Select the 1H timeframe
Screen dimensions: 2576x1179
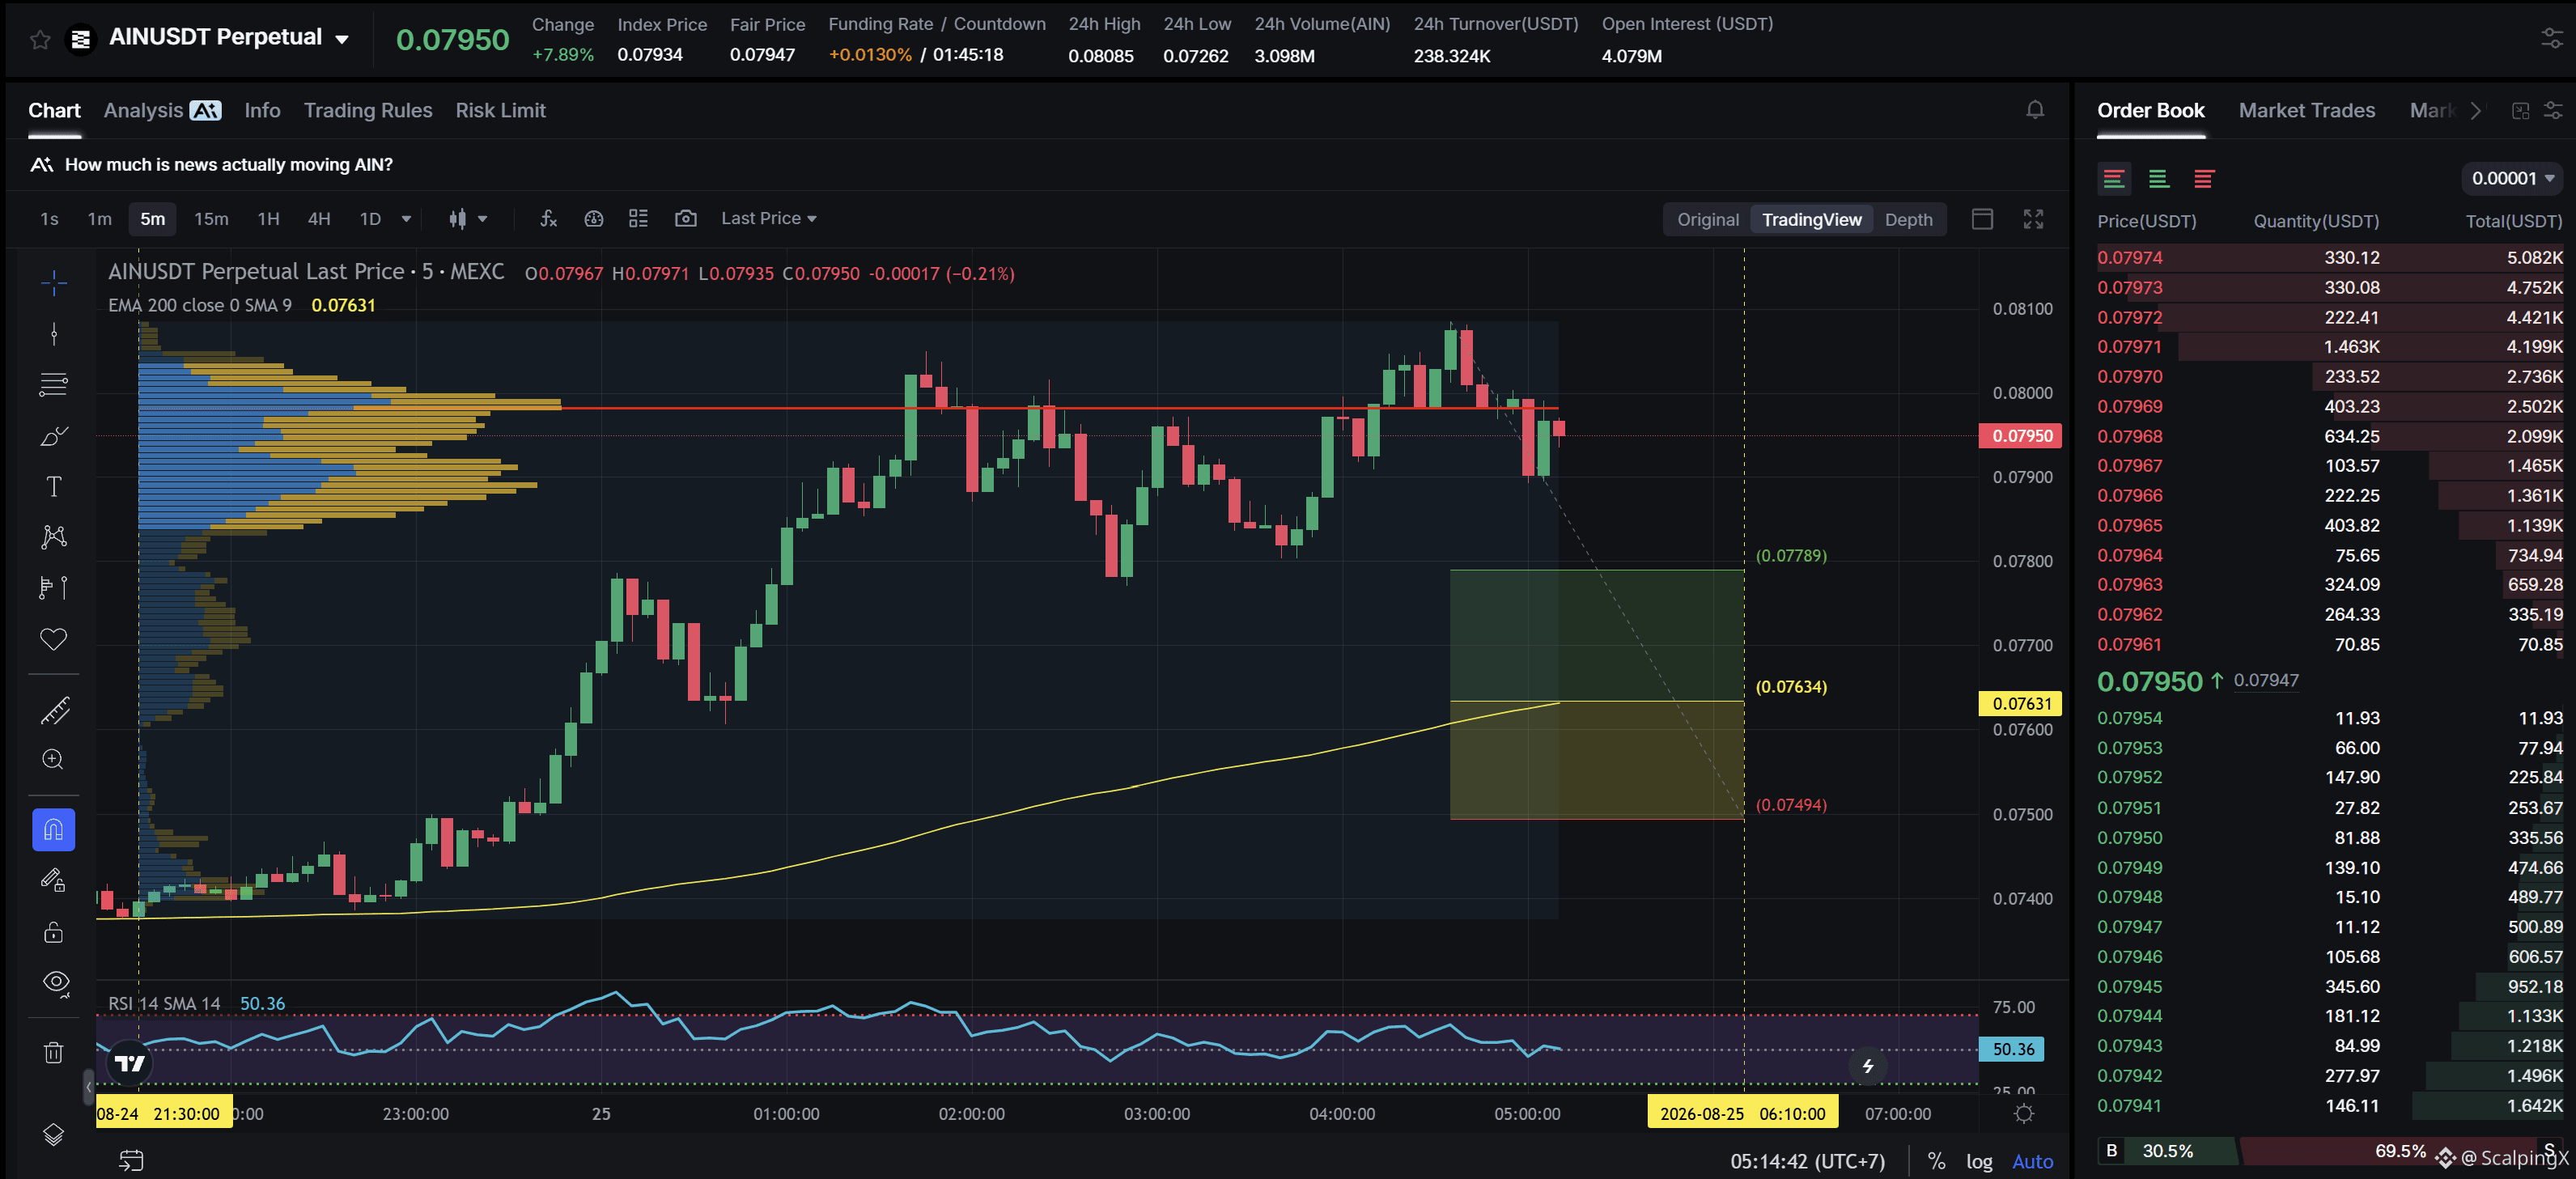point(268,219)
